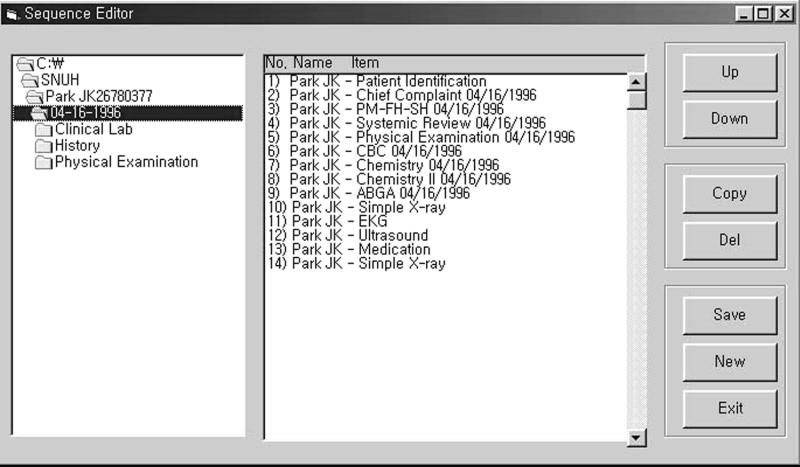
Task: Click the Down button
Action: [730, 119]
